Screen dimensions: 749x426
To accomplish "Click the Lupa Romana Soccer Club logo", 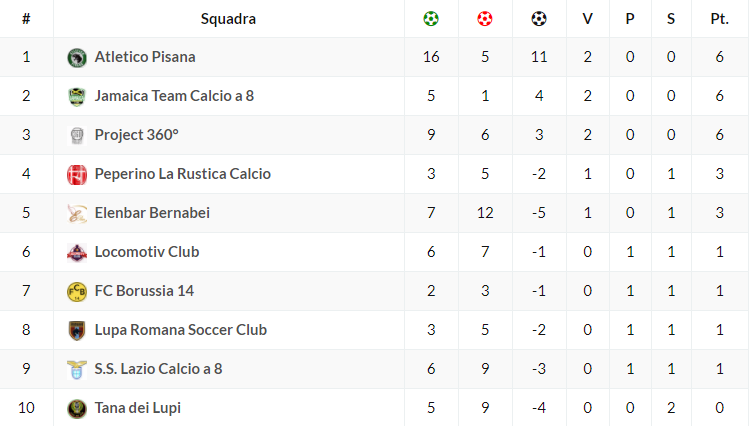I will coord(77,330).
